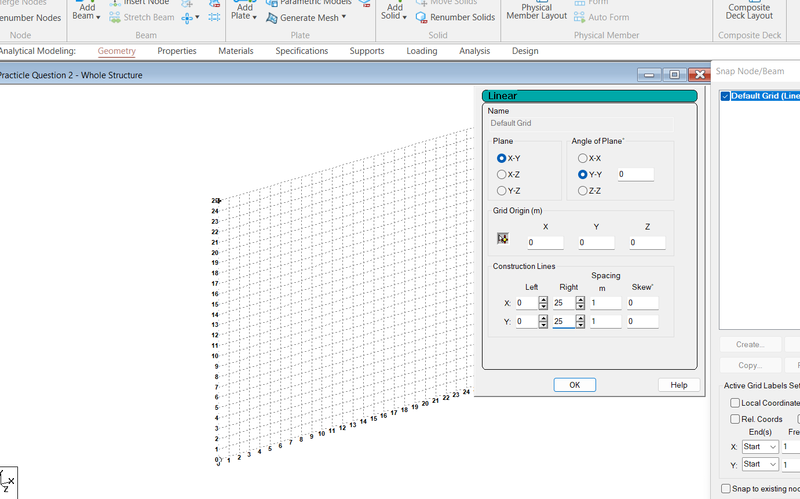800x499 pixels.
Task: Open Composite Deck Layout tool
Action: [x=749, y=11]
